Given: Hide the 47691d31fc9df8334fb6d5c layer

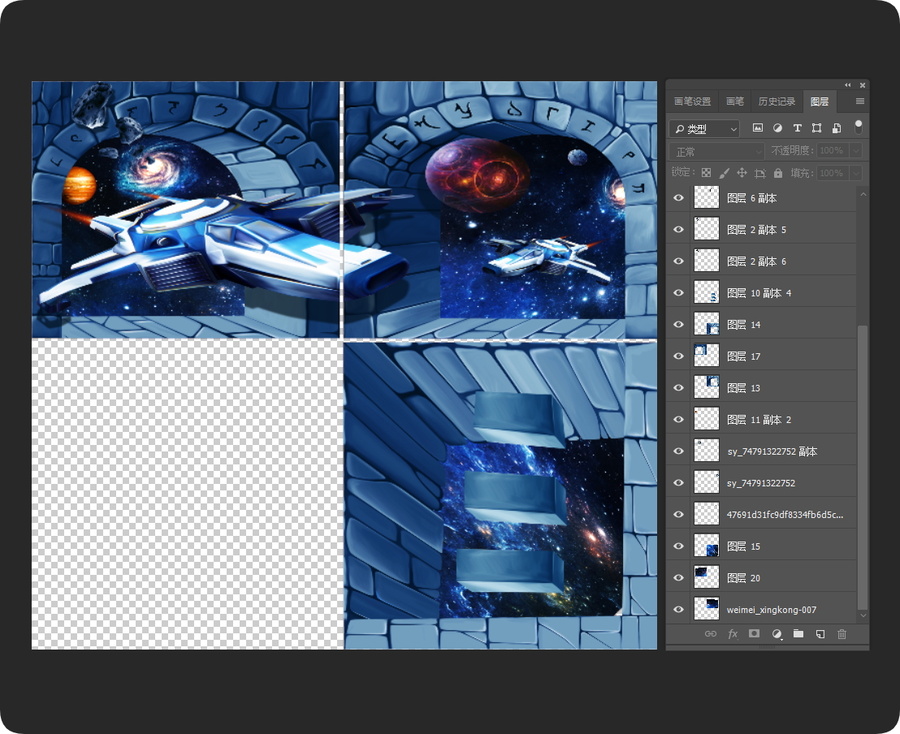Looking at the screenshot, I should tap(678, 514).
